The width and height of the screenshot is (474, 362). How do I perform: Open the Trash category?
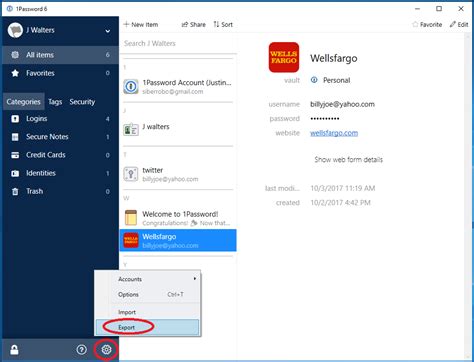coord(60,191)
